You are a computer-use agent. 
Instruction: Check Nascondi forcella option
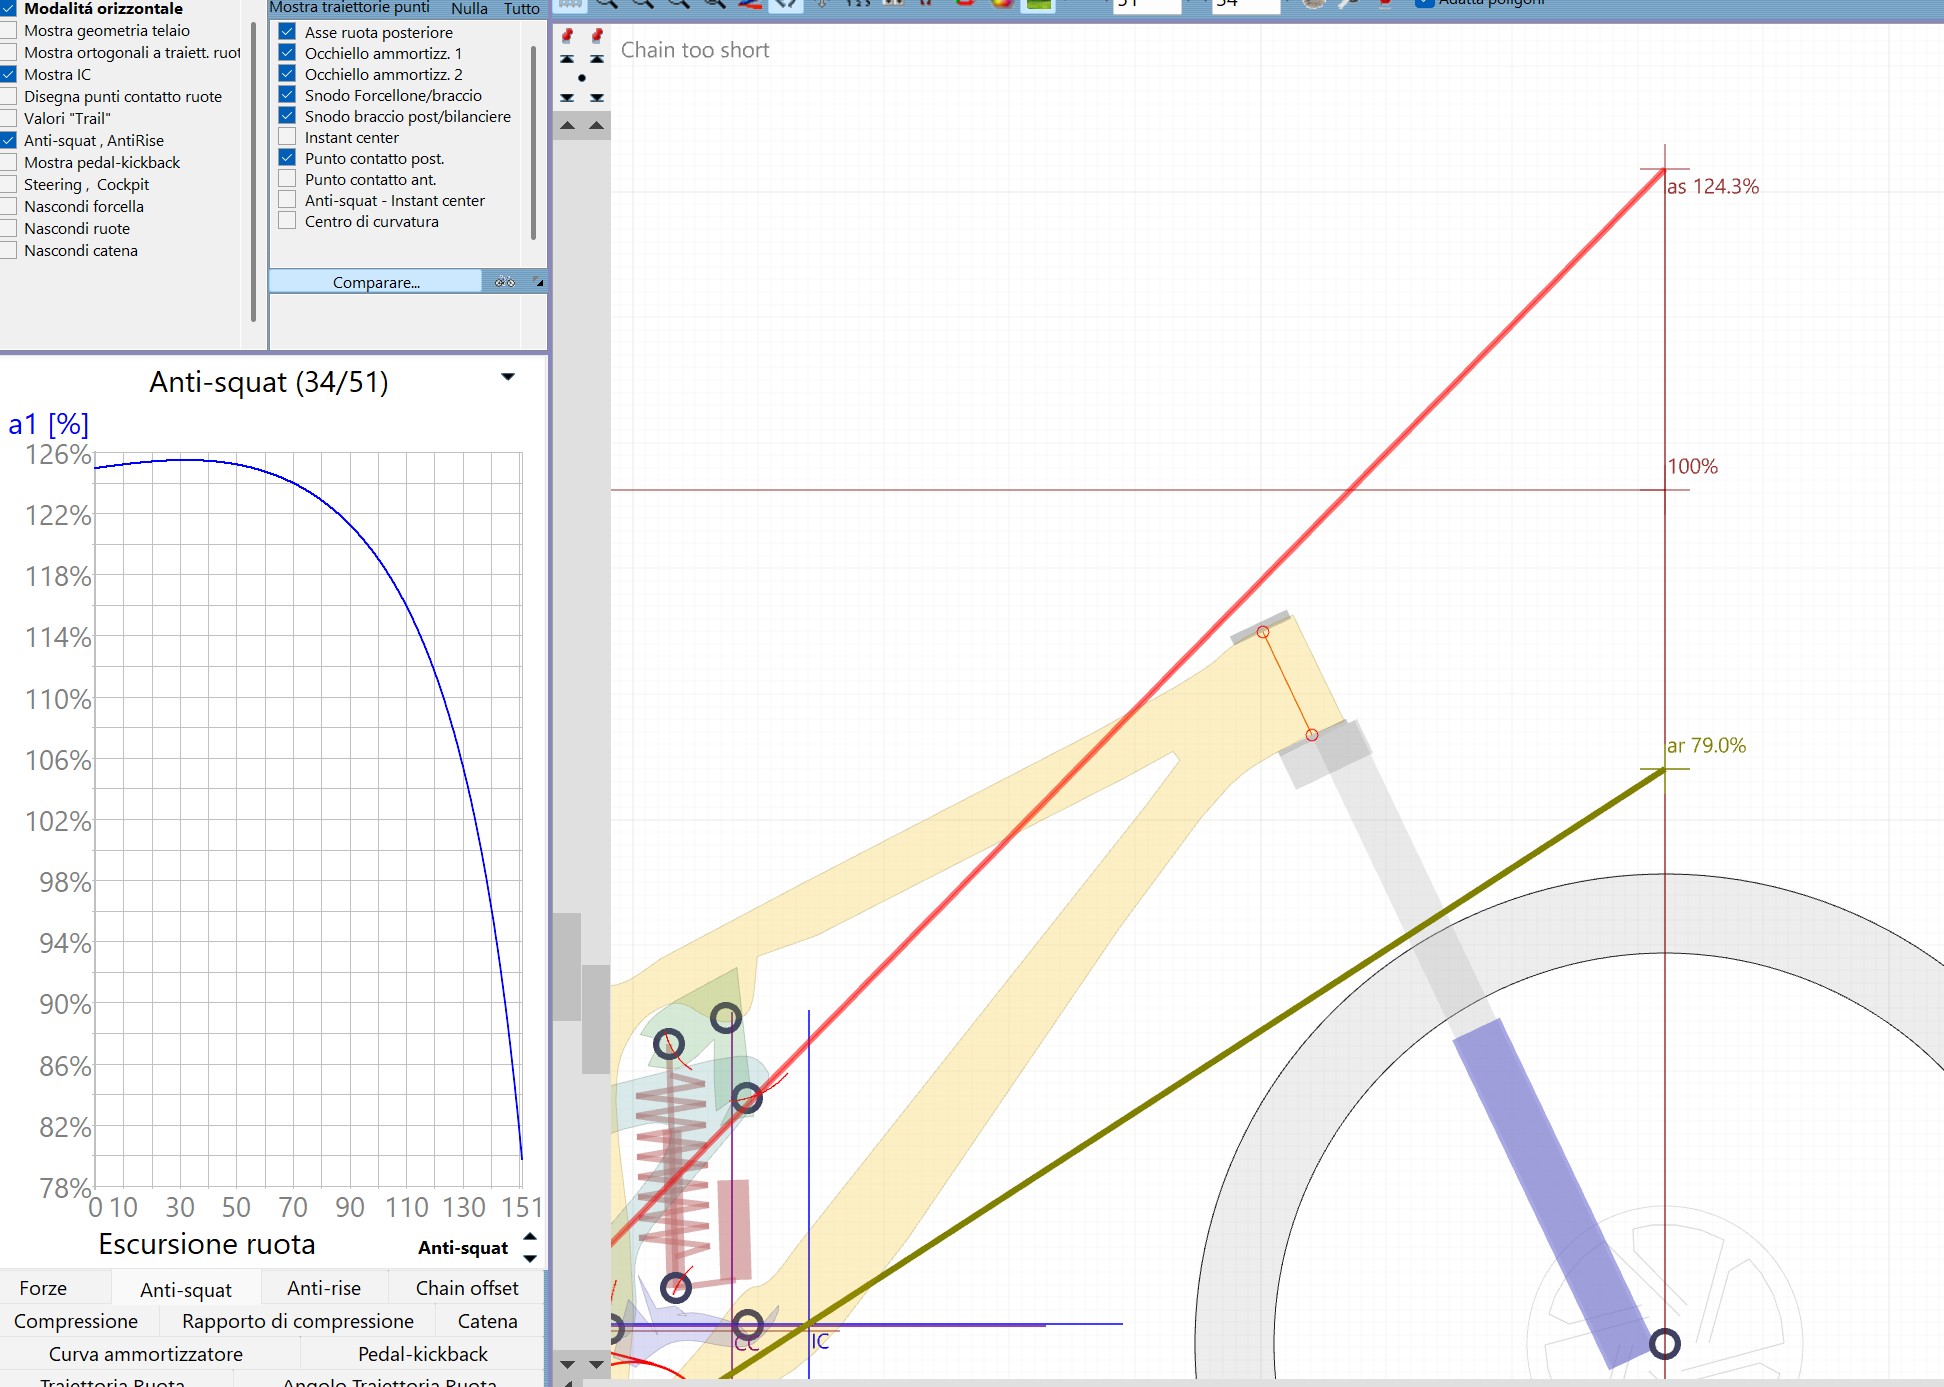[x=8, y=206]
